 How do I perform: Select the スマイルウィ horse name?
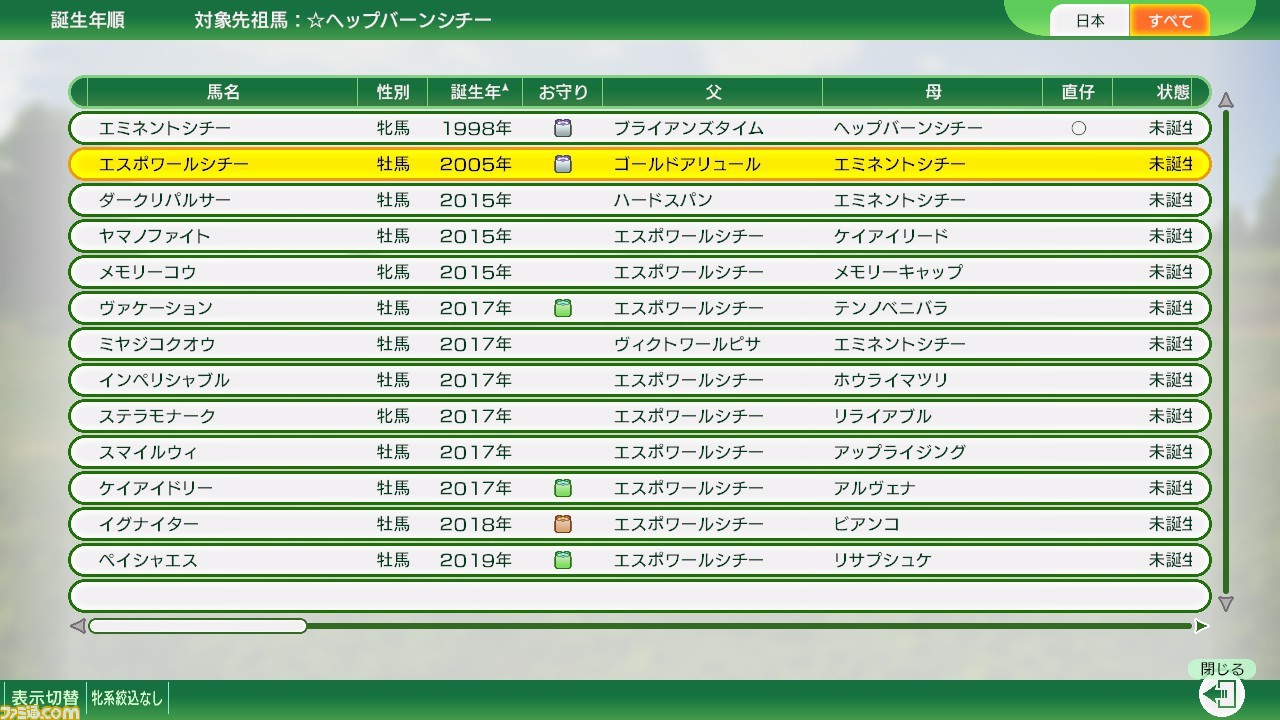(x=148, y=452)
